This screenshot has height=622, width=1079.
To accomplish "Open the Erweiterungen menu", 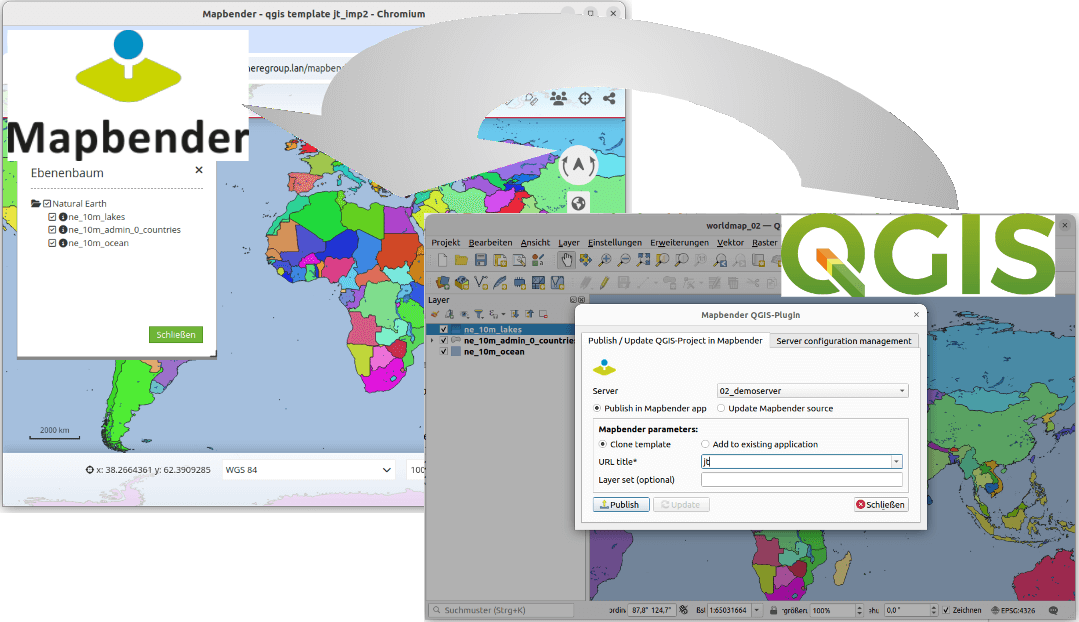I will click(x=679, y=243).
